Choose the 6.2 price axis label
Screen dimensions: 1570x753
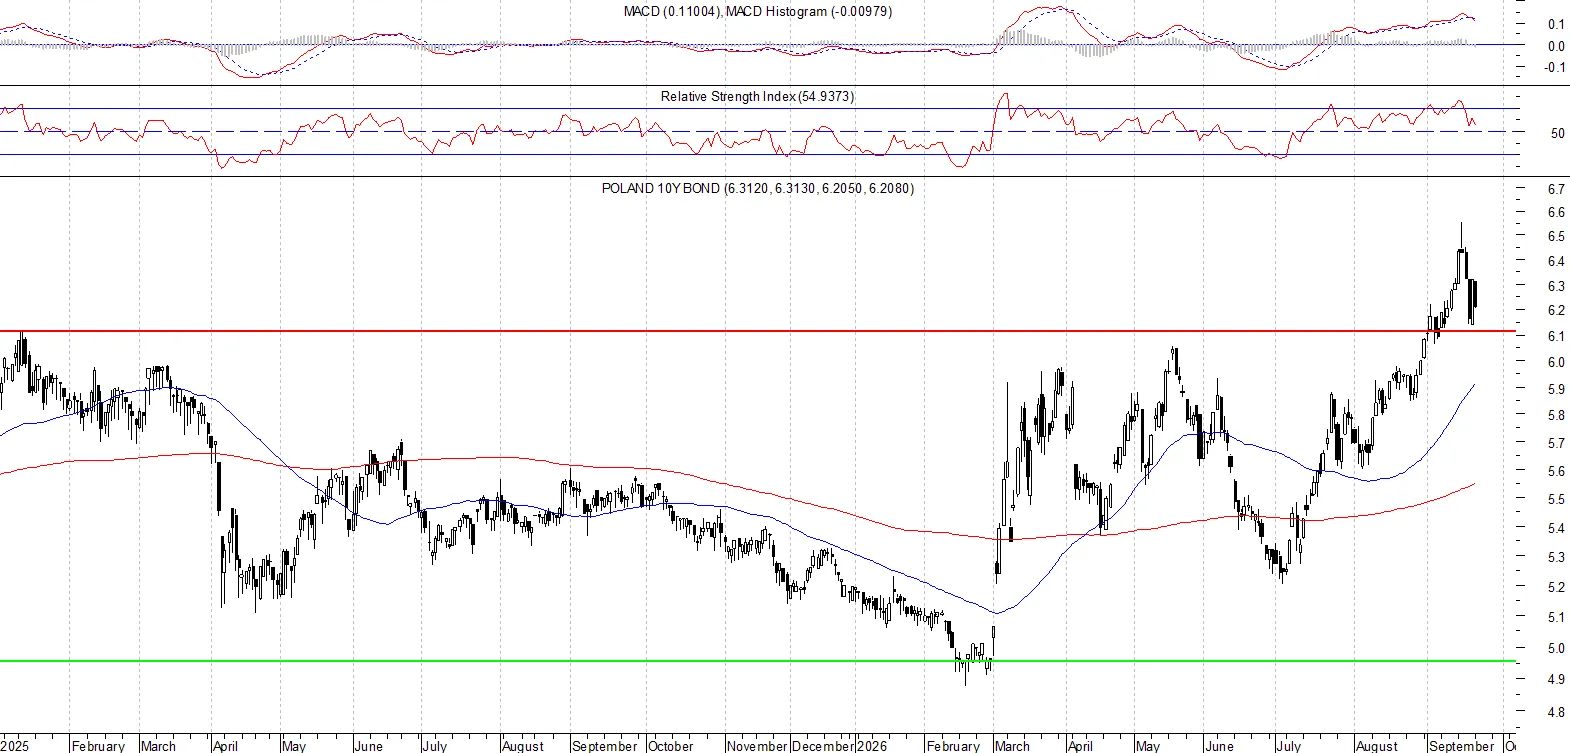1556,311
